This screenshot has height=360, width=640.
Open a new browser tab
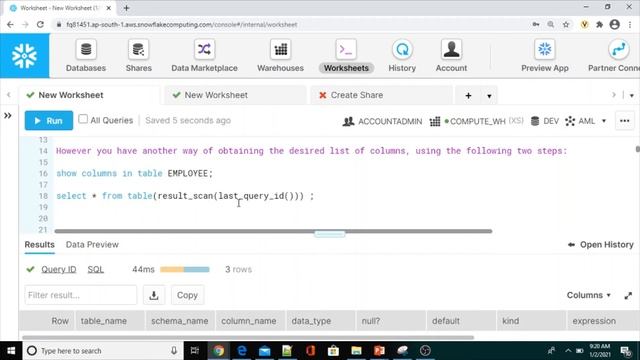point(127,8)
